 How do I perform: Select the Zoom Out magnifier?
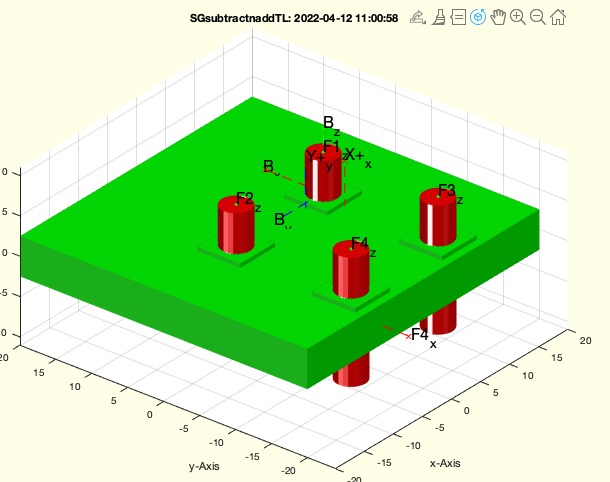(538, 17)
